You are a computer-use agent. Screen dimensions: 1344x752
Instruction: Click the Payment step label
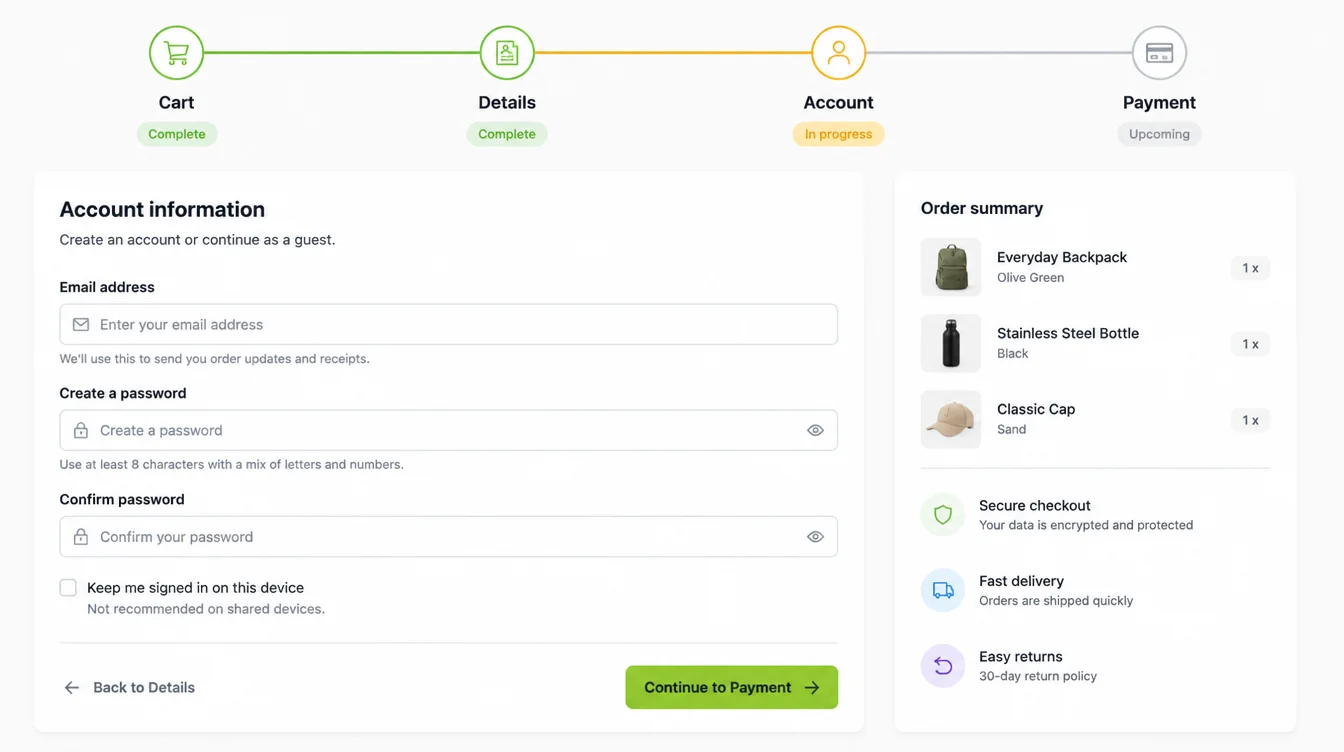point(1159,103)
